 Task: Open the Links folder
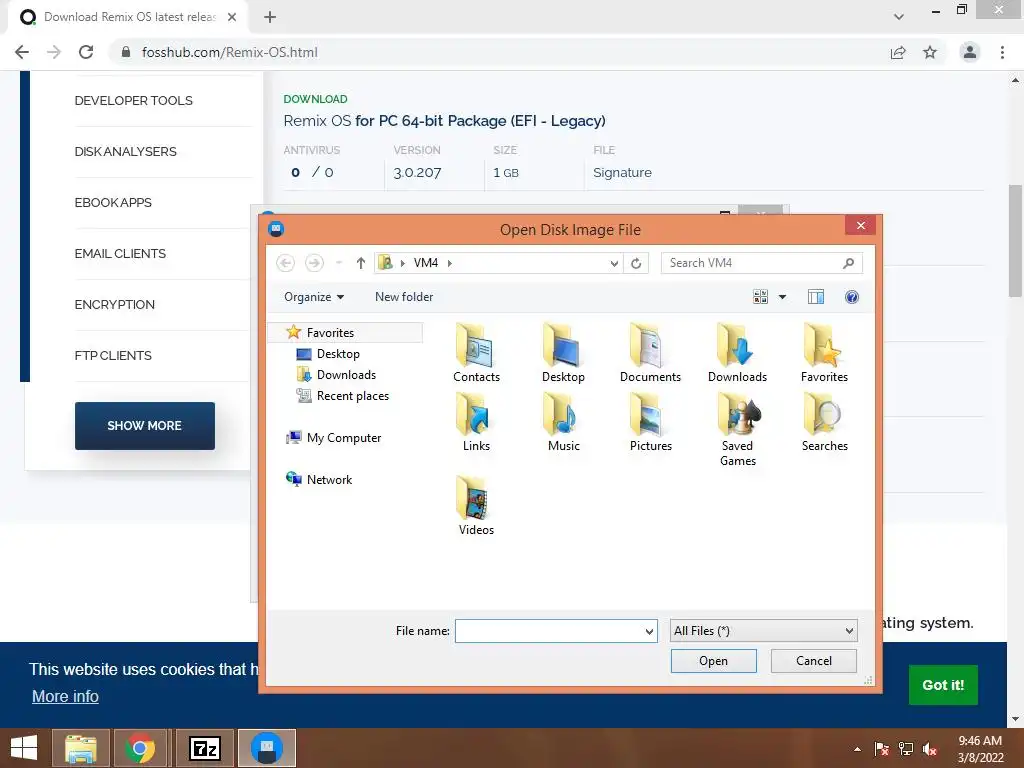point(476,422)
